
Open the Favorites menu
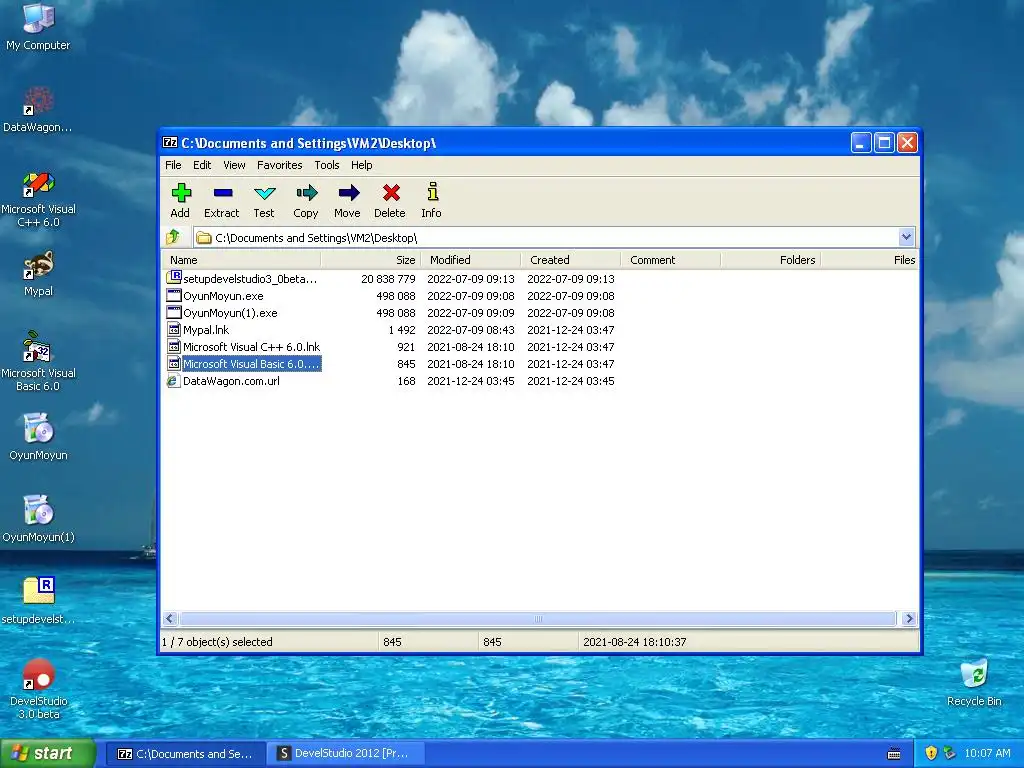click(280, 165)
